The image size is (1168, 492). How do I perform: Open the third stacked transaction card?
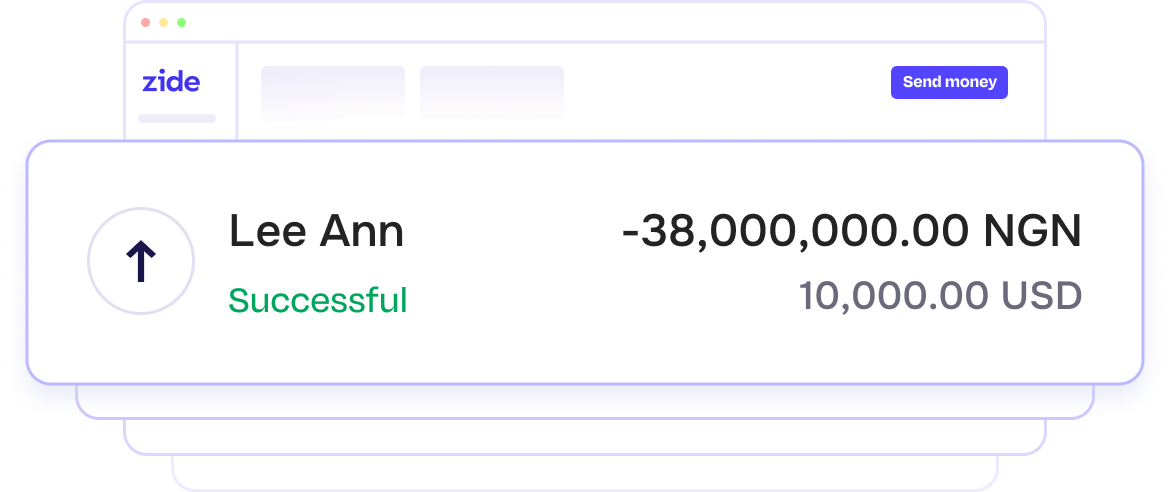tap(585, 437)
